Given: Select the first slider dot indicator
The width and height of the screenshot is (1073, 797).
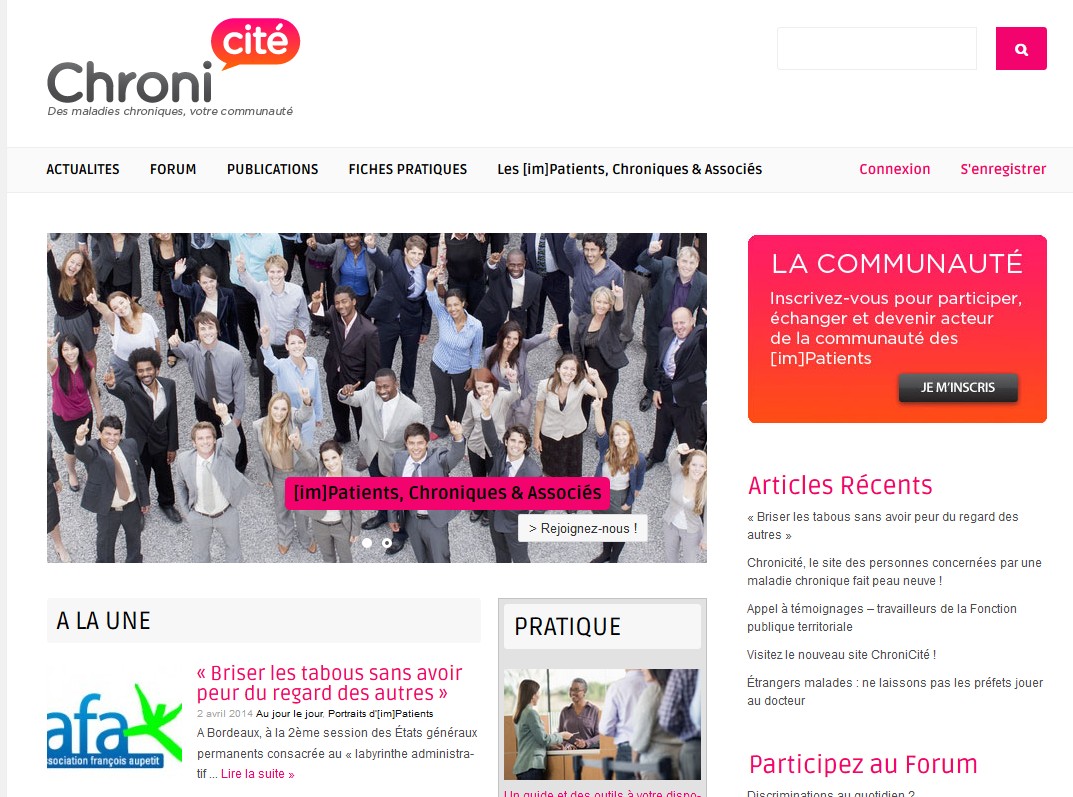Looking at the screenshot, I should 367,543.
